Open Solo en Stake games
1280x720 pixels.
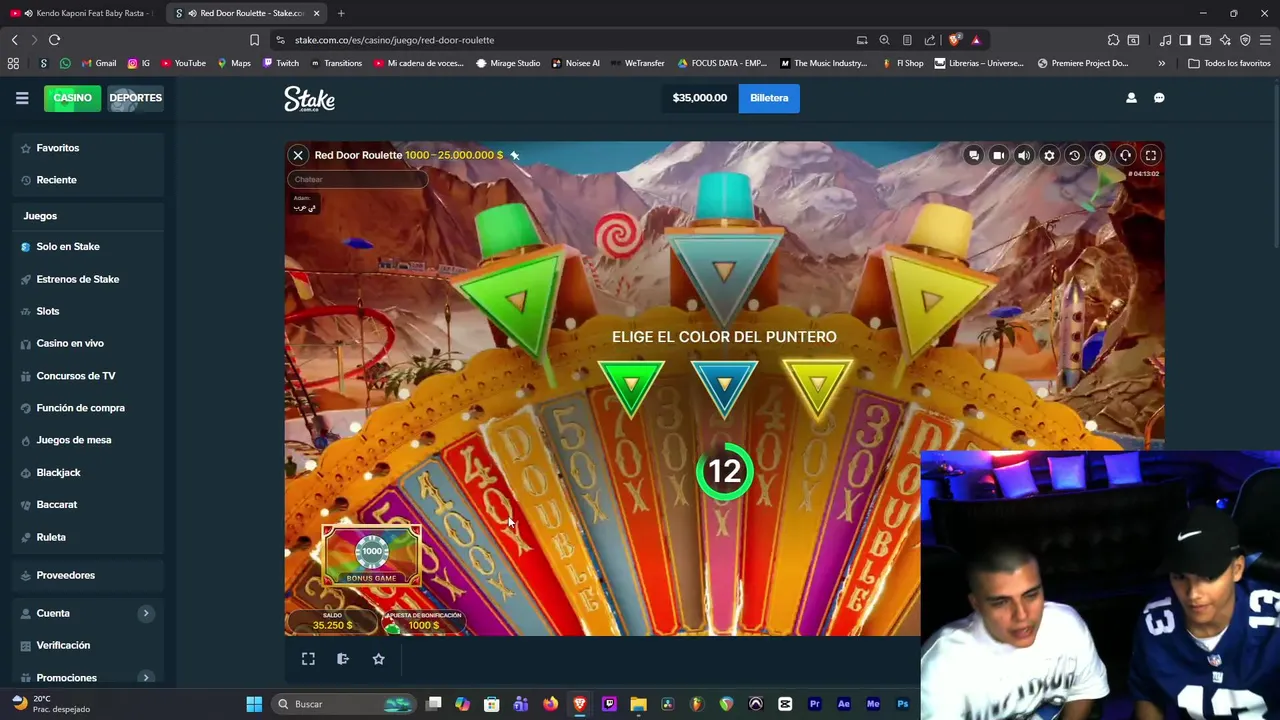(88, 247)
